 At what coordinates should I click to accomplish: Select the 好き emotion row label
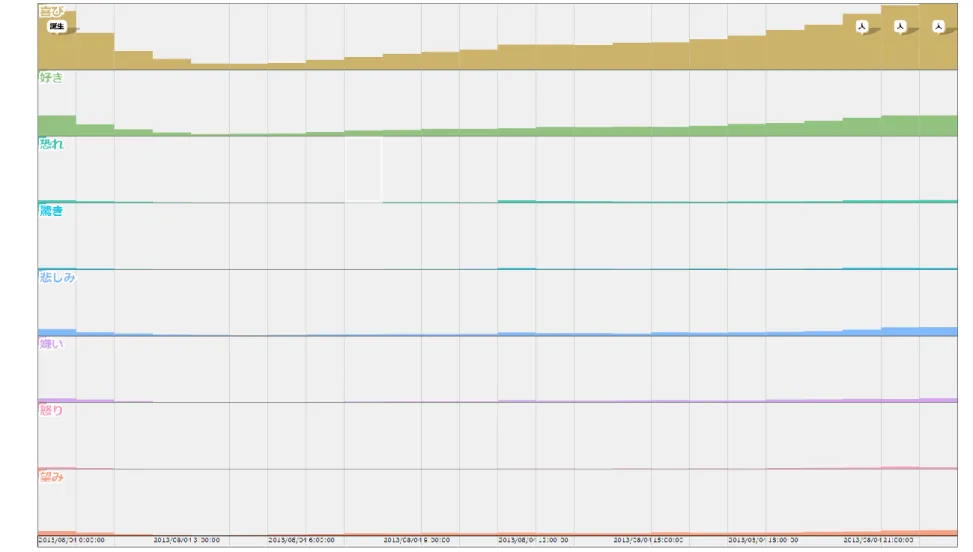(x=52, y=78)
